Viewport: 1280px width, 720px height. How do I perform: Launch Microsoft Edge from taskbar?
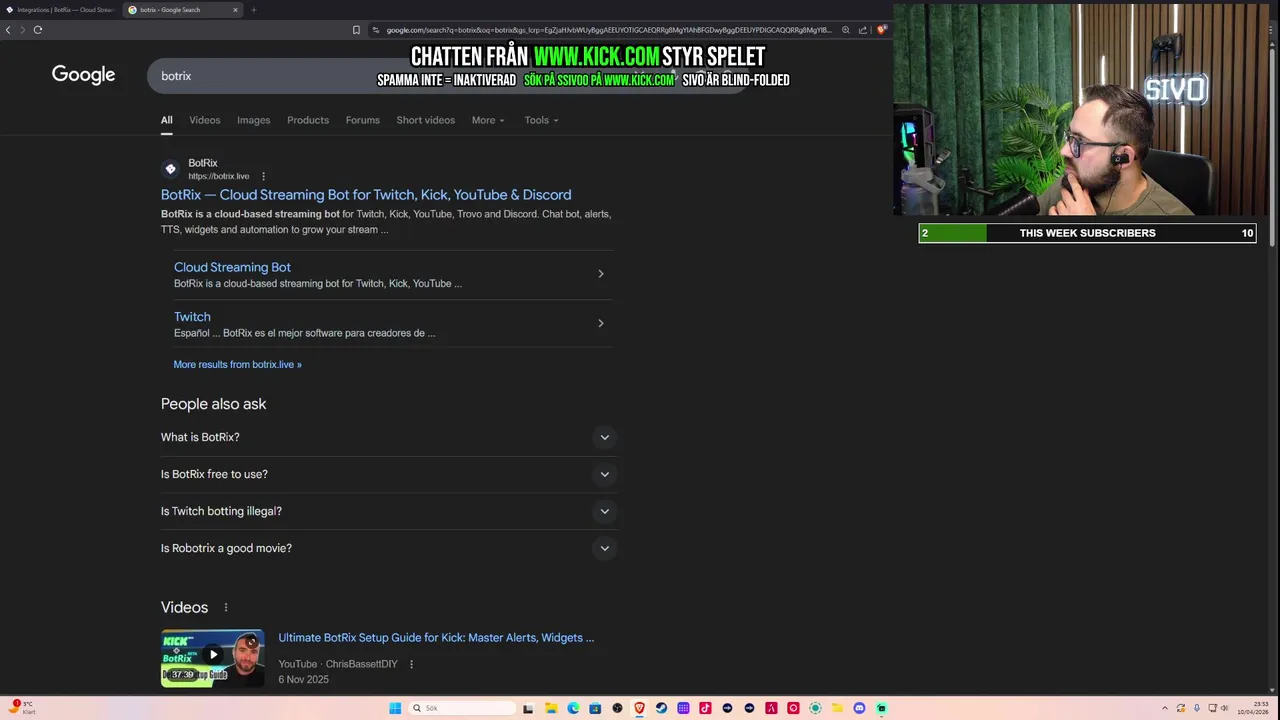(x=573, y=708)
